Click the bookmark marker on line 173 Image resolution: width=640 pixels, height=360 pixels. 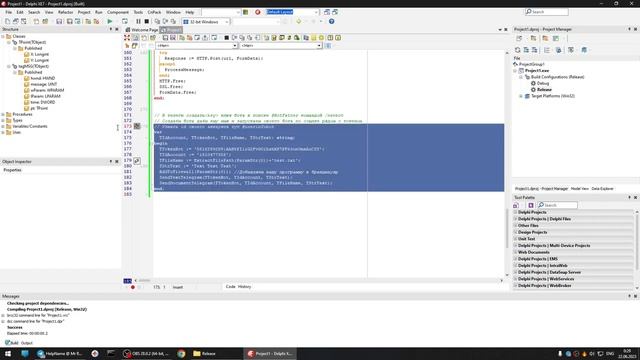(x=137, y=127)
